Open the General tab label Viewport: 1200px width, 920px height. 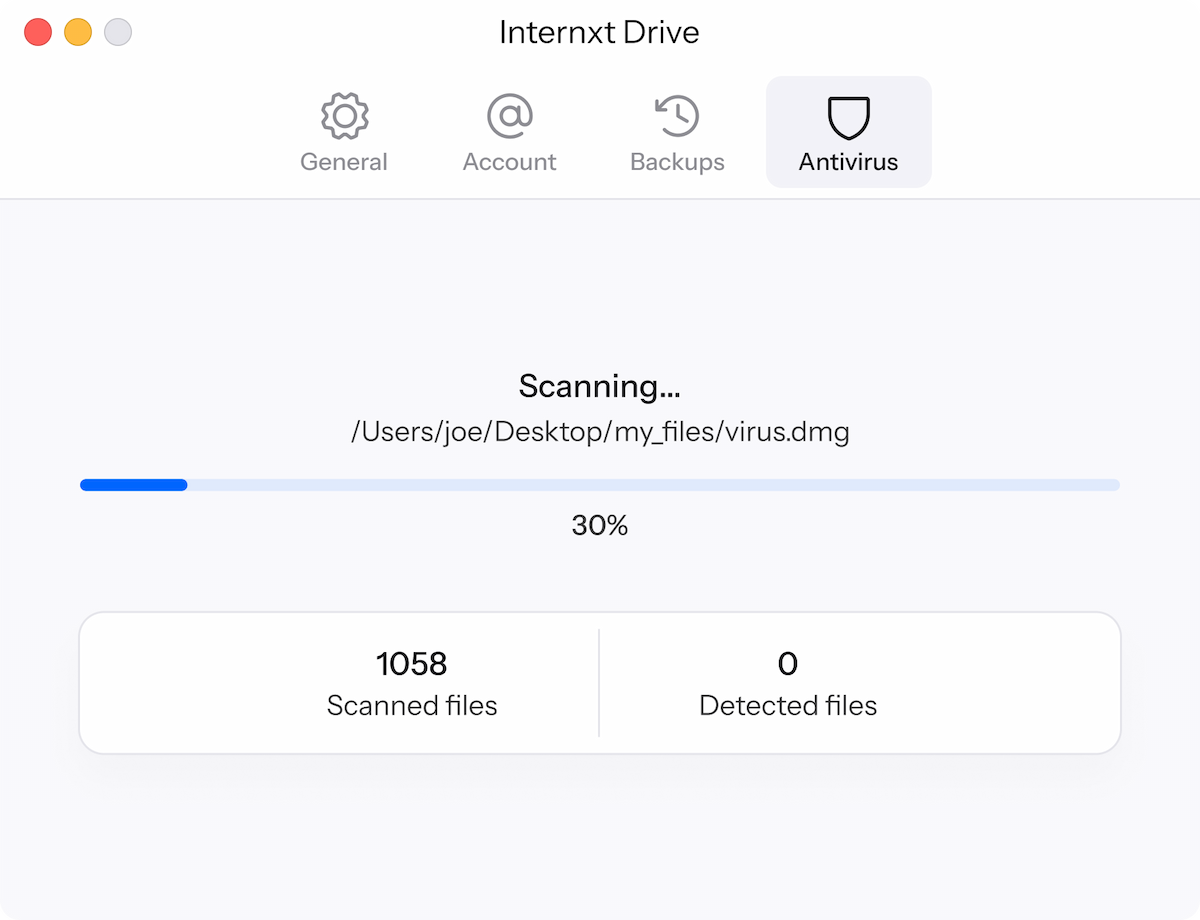344,162
